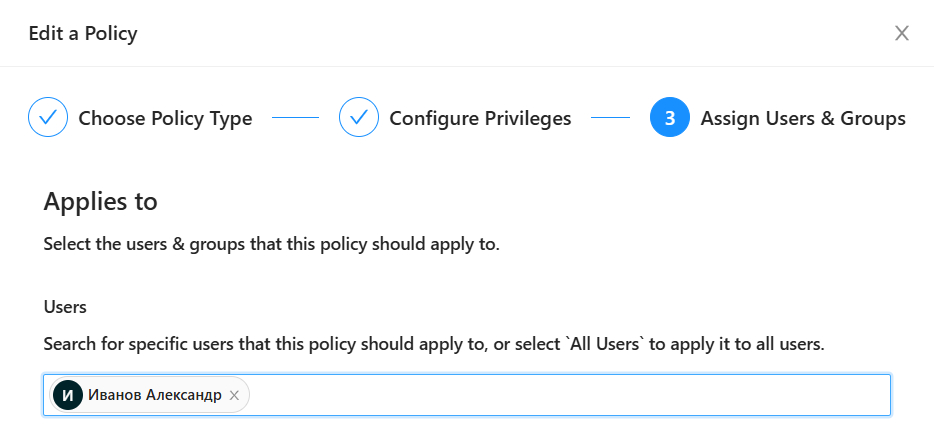Click connector line after Configure Privileges

tap(610, 118)
